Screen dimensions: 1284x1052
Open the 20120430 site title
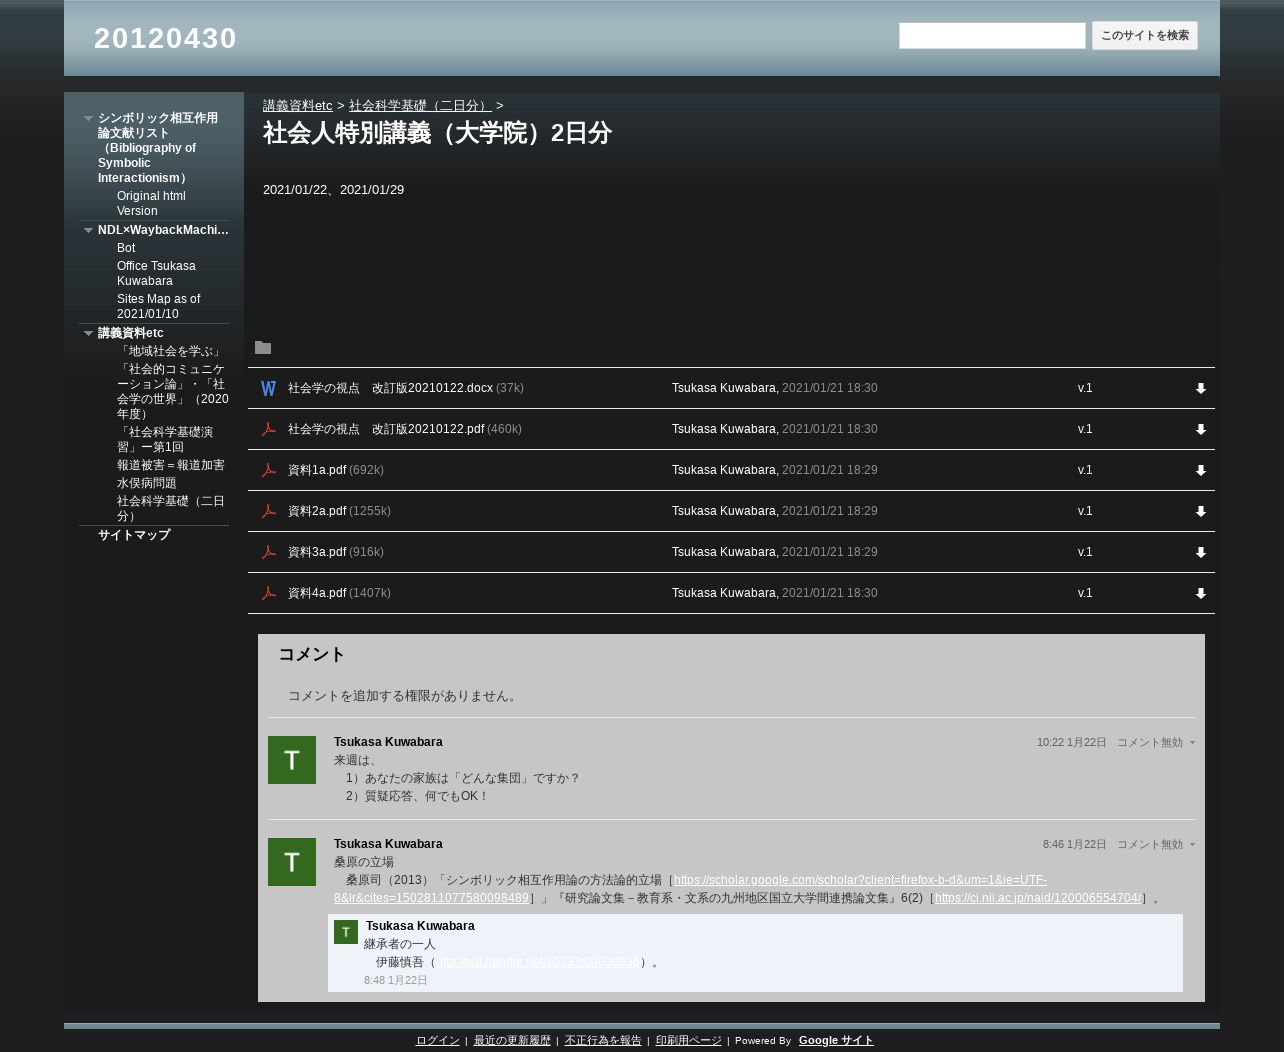pos(165,38)
